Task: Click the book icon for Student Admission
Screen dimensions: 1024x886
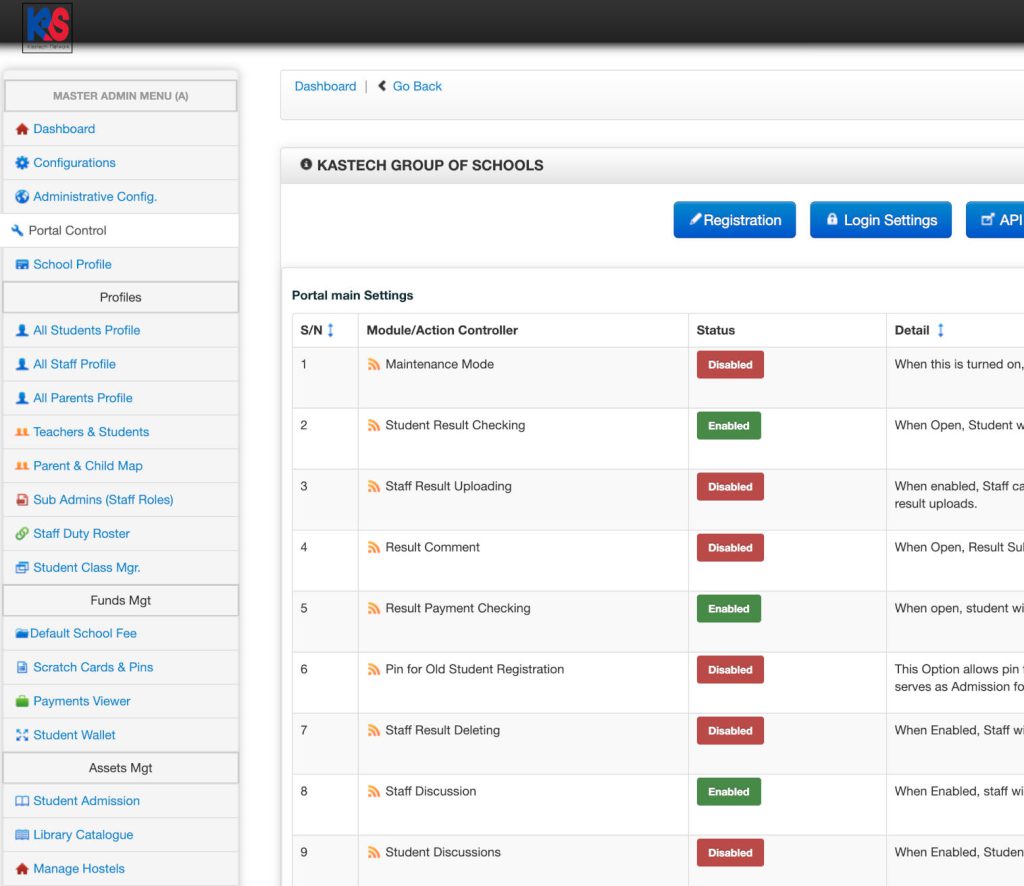Action: [22, 802]
